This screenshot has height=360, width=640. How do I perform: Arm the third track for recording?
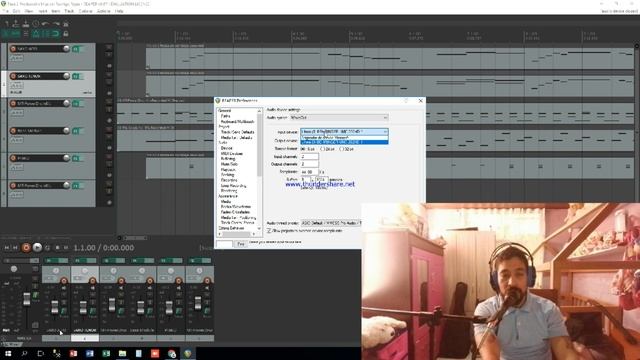(13, 103)
